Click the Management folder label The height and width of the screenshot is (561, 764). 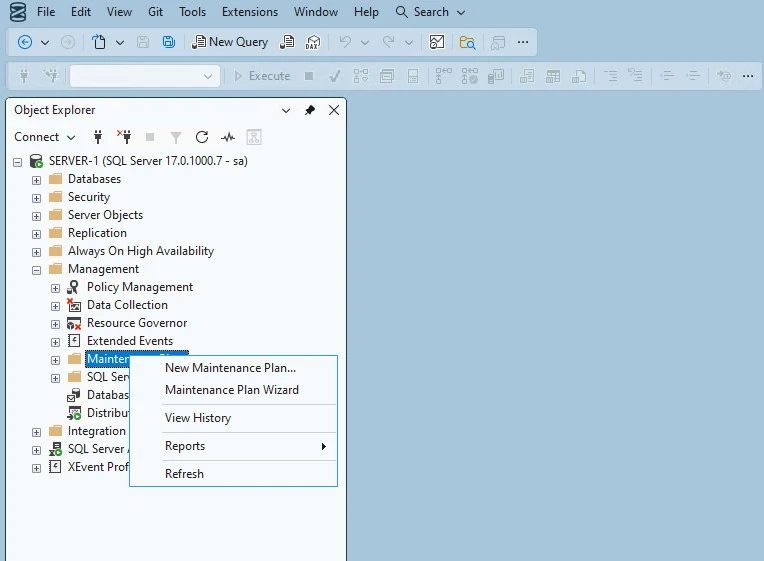coord(103,269)
